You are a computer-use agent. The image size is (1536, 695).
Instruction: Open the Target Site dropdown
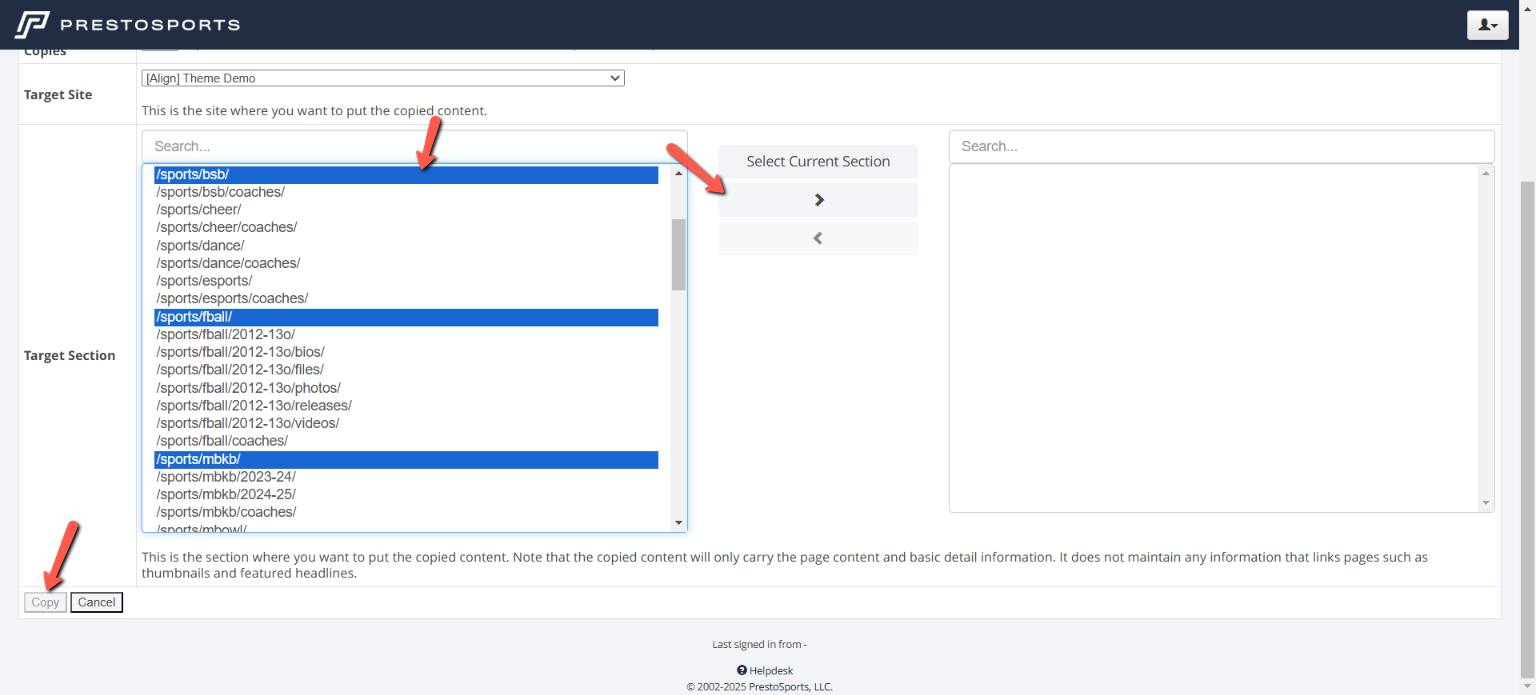pyautogui.click(x=383, y=78)
